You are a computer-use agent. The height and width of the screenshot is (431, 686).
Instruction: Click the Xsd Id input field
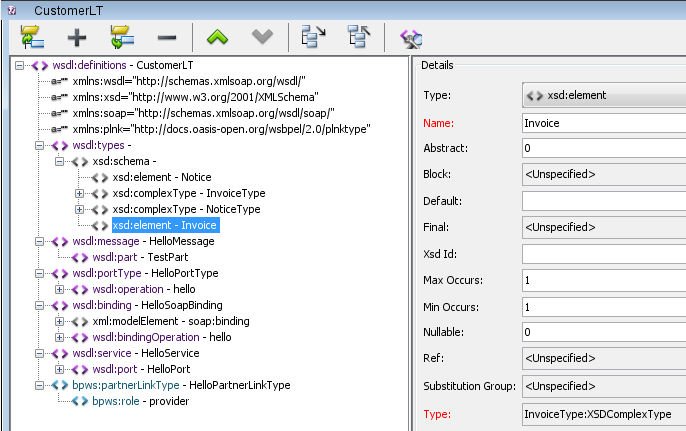click(604, 254)
